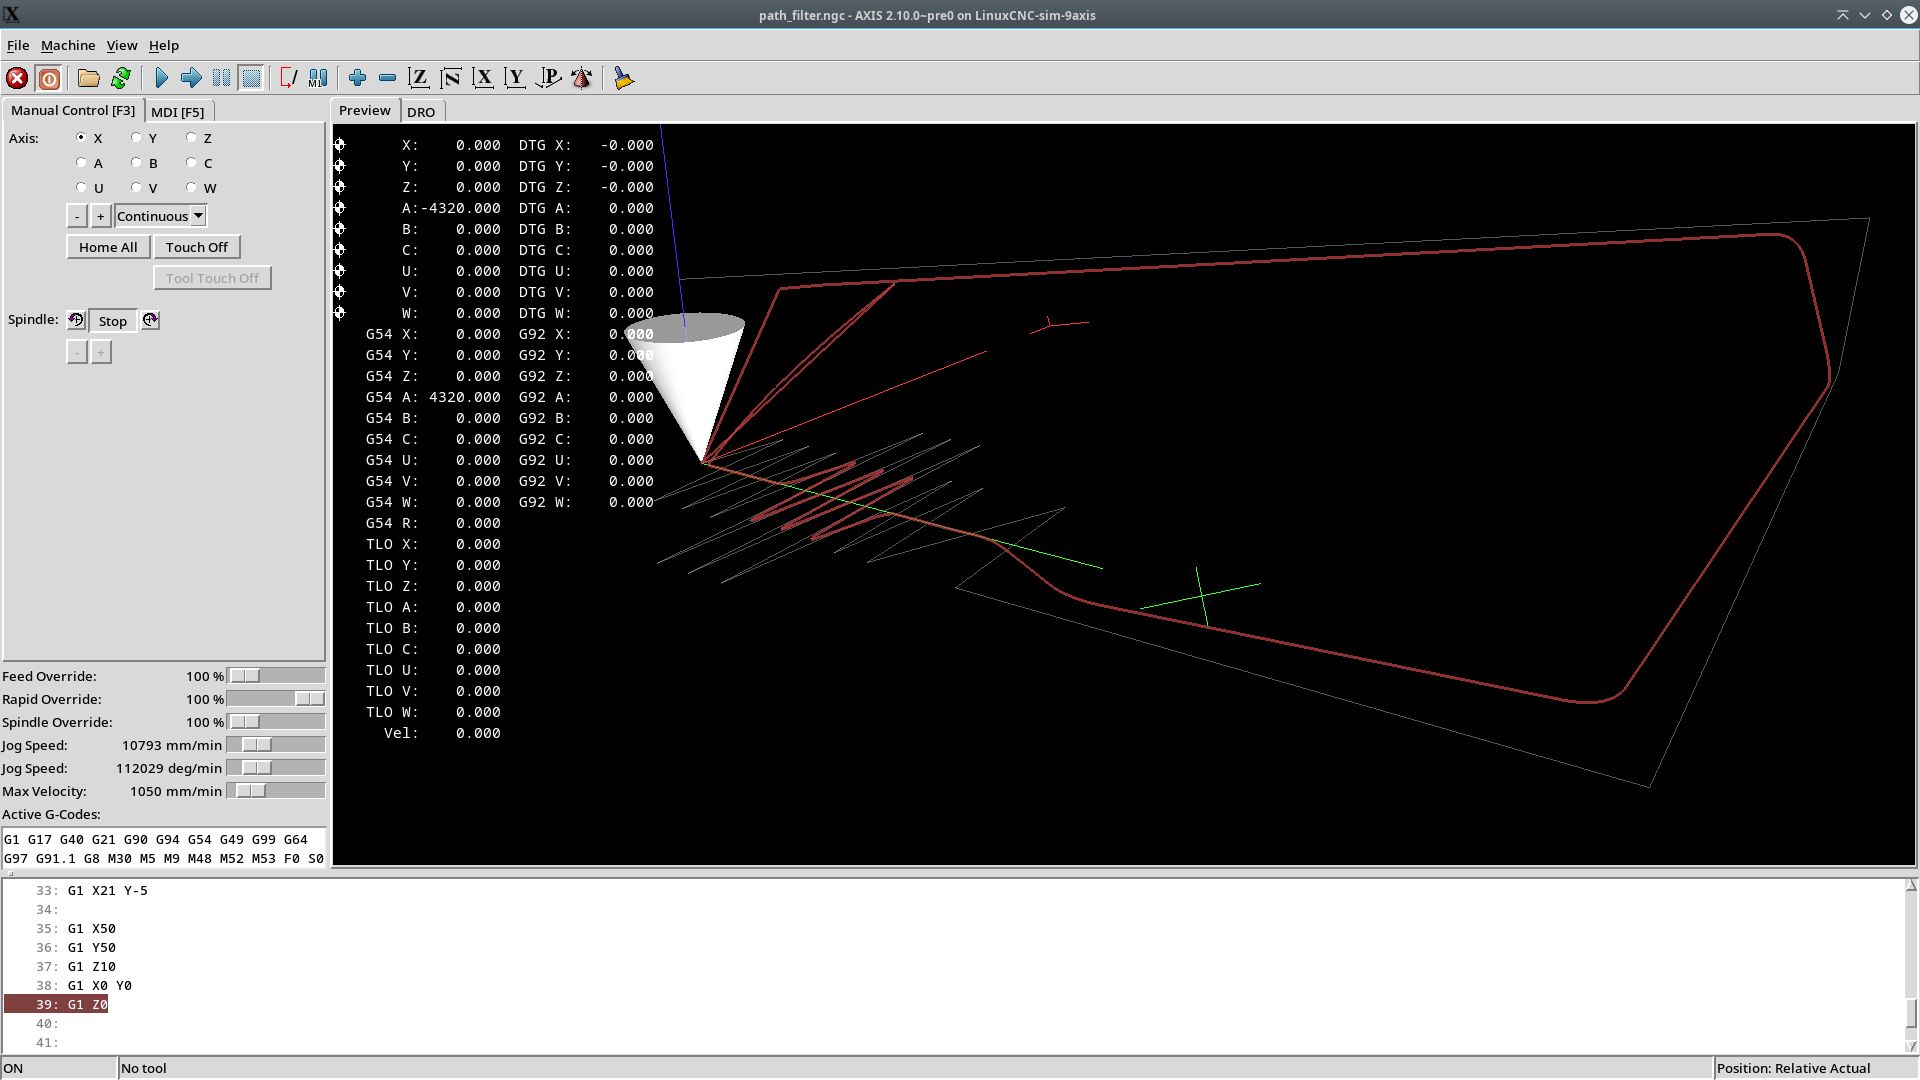
Task: Select the Manual Control [F3] tab
Action: (x=73, y=110)
